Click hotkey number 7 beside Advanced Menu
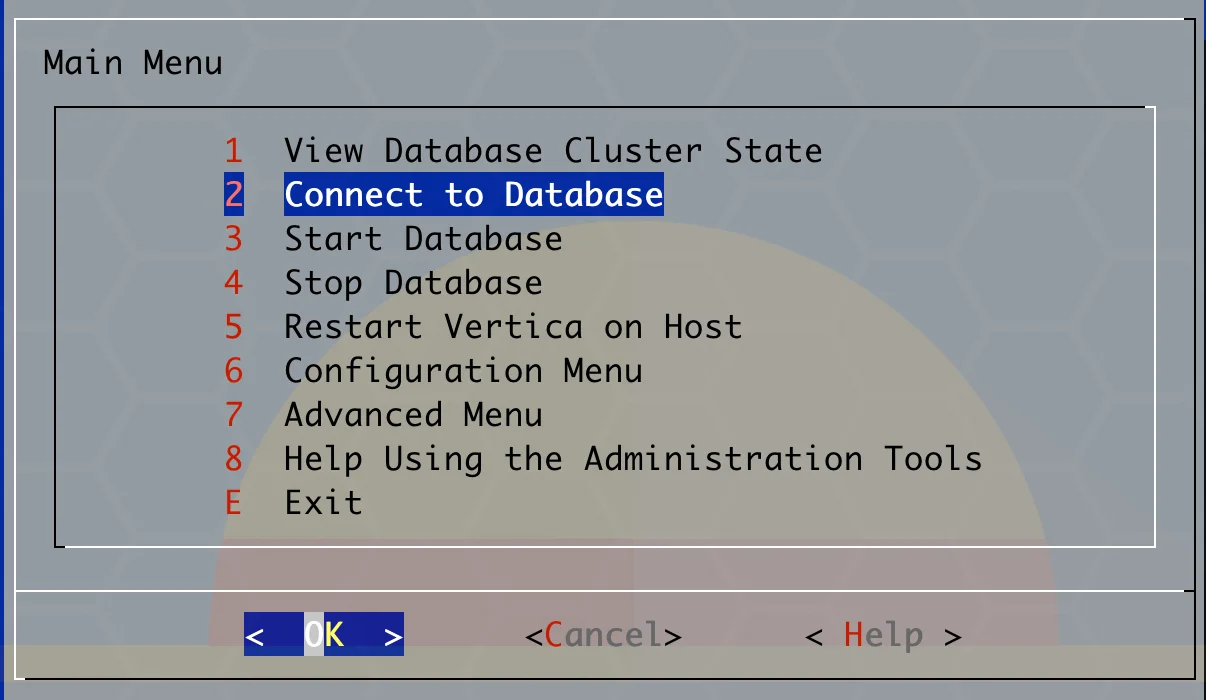 (233, 415)
